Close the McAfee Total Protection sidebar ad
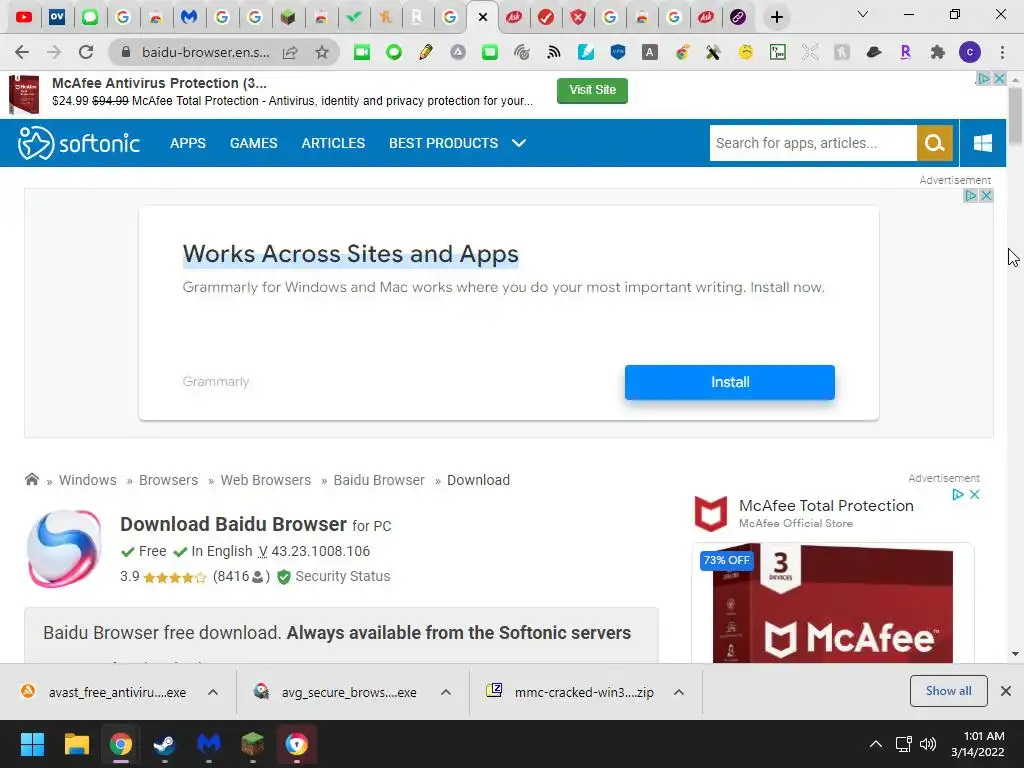The height and width of the screenshot is (768, 1024). pyautogui.click(x=974, y=494)
